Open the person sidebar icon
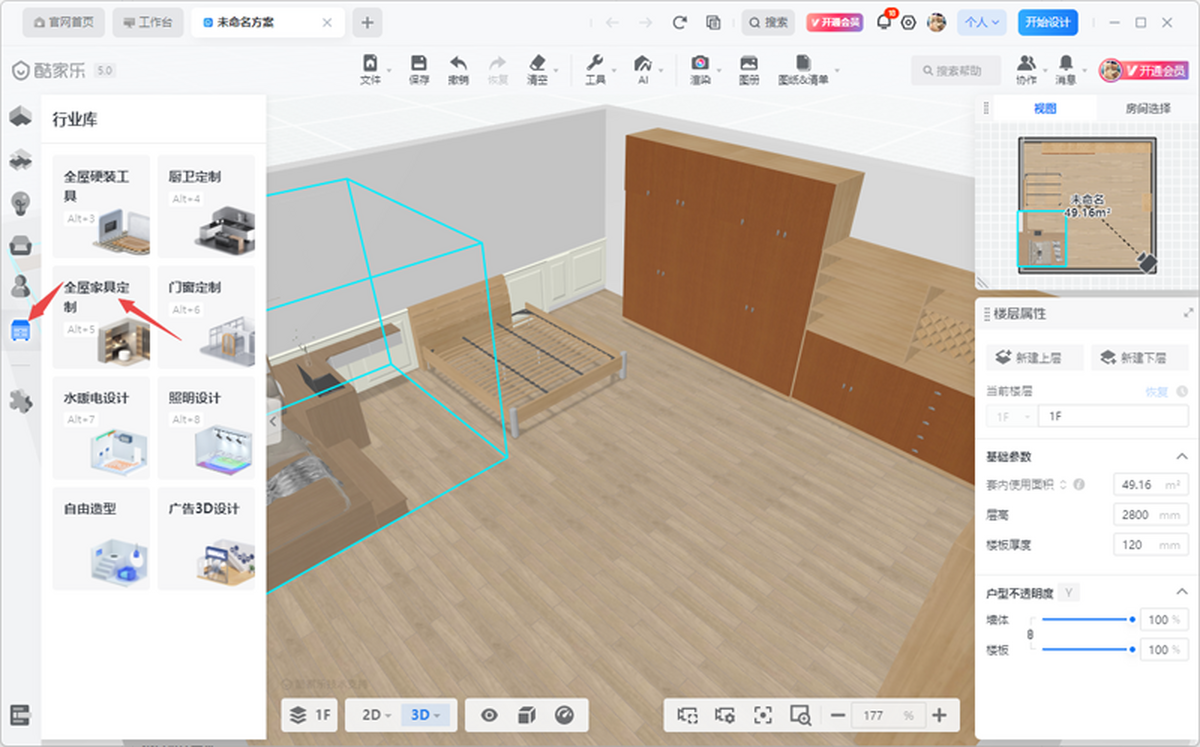Image resolution: width=1200 pixels, height=747 pixels. (20, 287)
